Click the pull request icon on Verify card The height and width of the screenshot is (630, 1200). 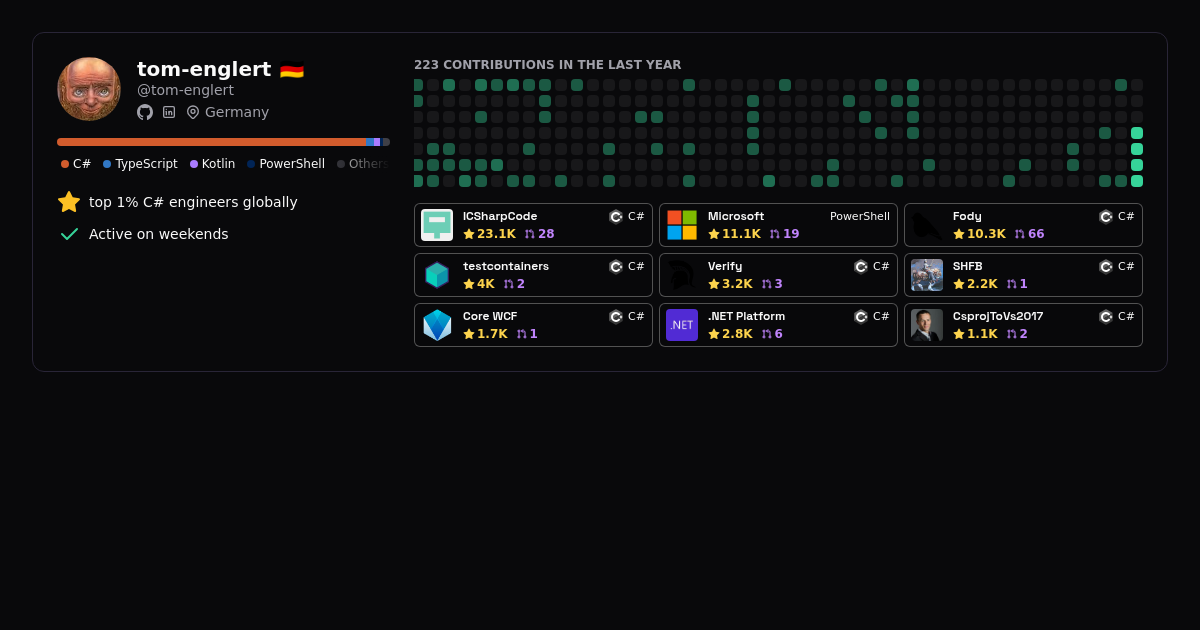(x=767, y=284)
